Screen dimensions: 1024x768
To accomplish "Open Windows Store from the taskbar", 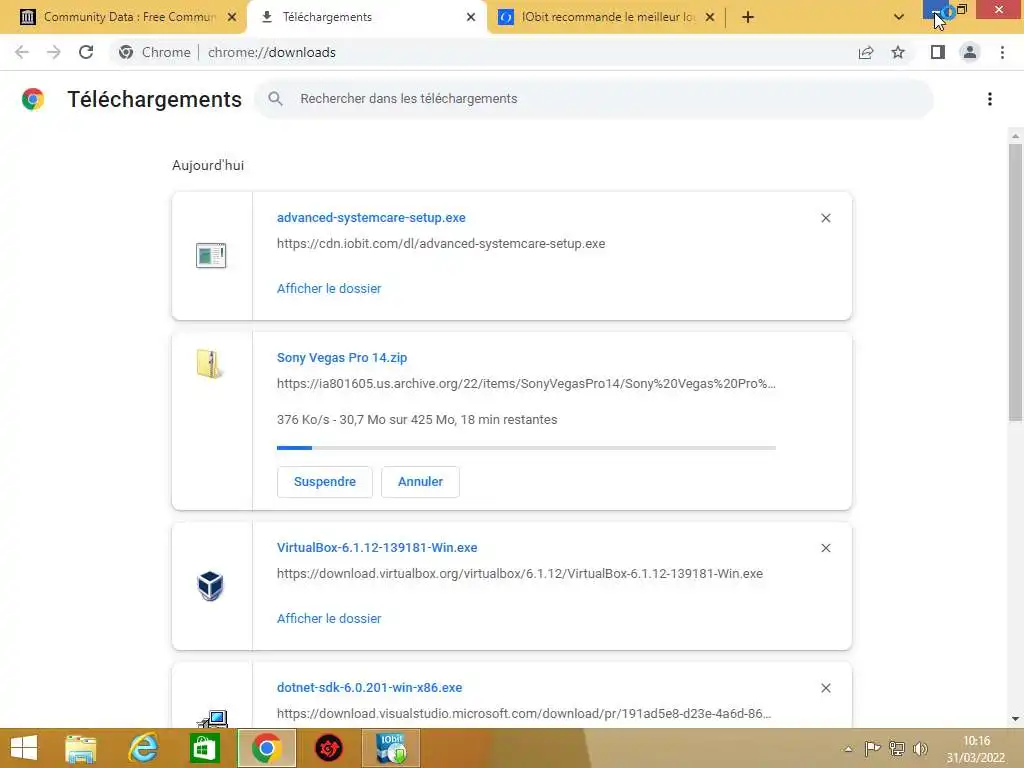I will tap(204, 748).
